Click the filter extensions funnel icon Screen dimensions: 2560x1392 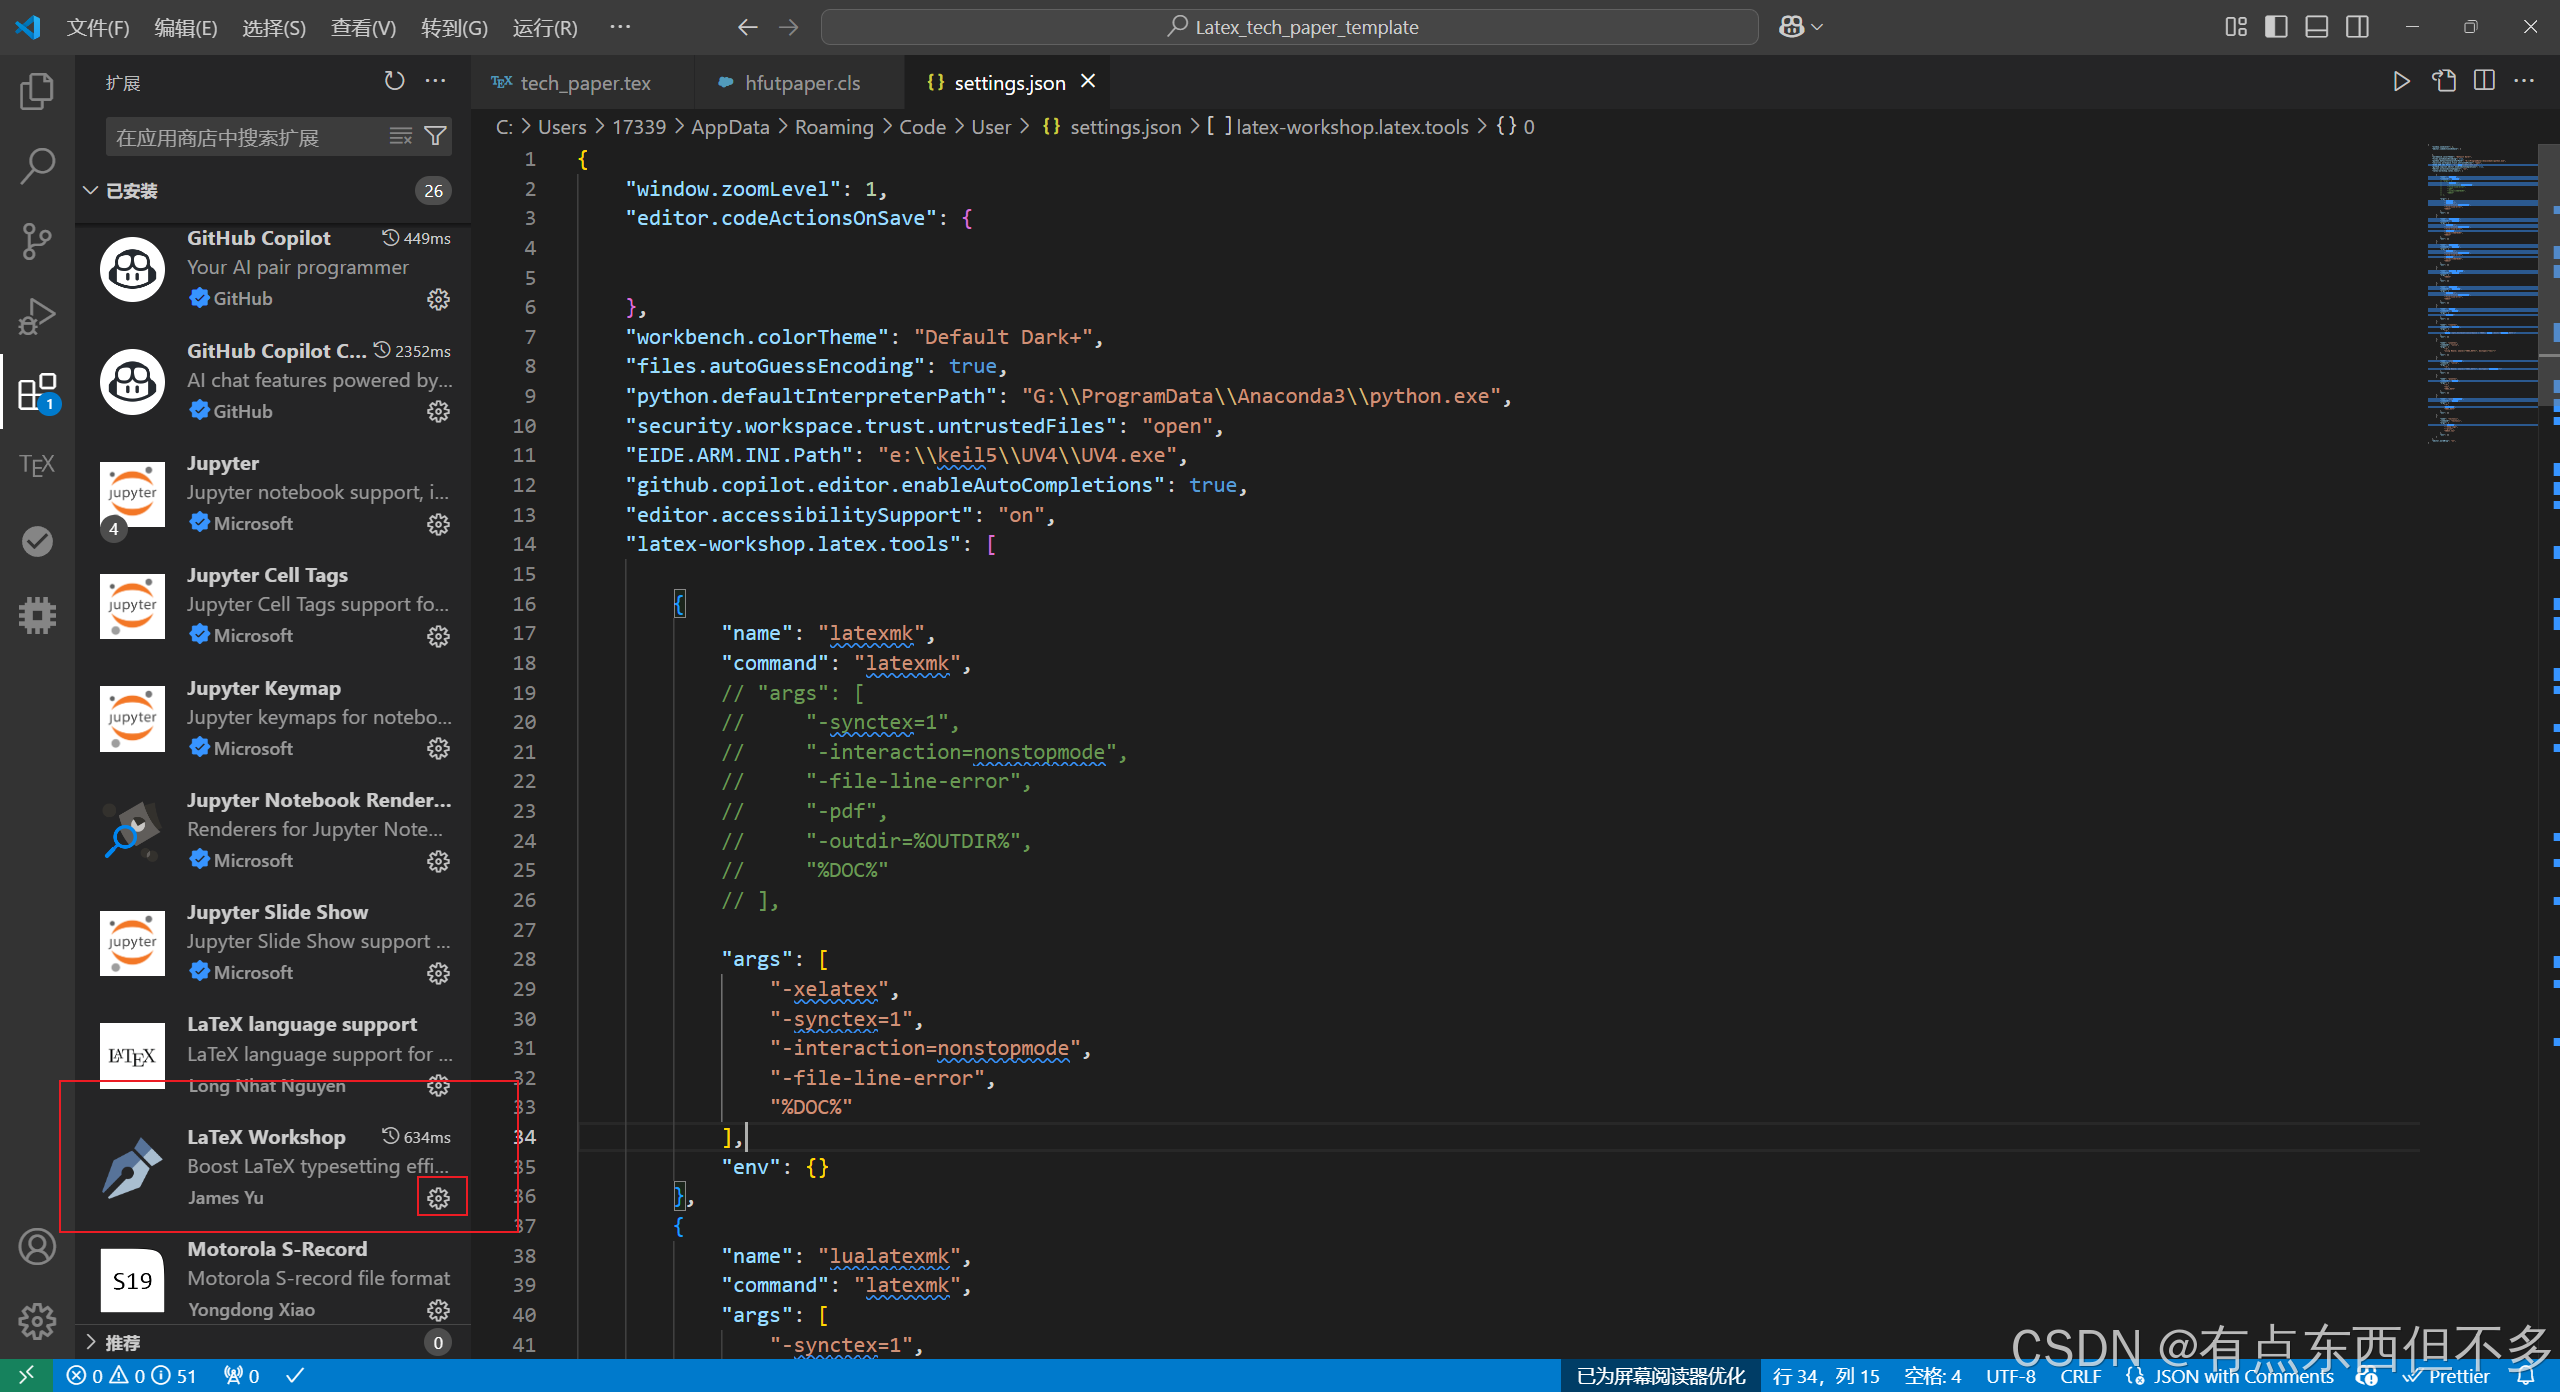(436, 136)
